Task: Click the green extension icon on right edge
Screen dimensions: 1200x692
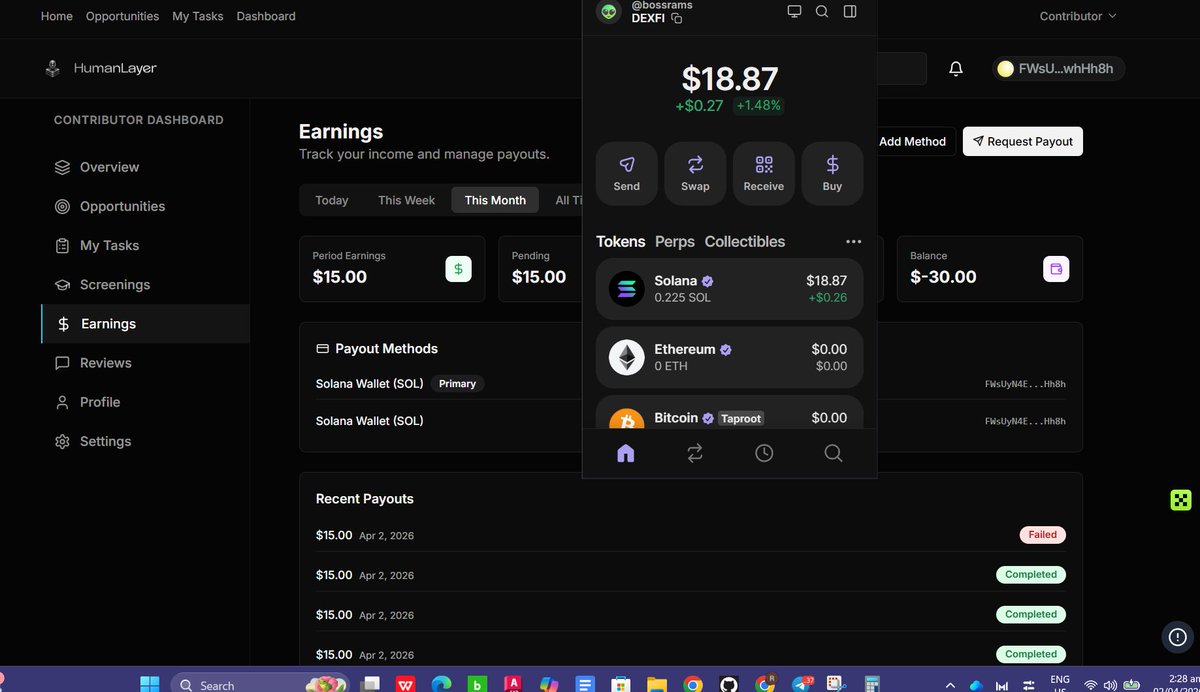Action: [x=1181, y=500]
